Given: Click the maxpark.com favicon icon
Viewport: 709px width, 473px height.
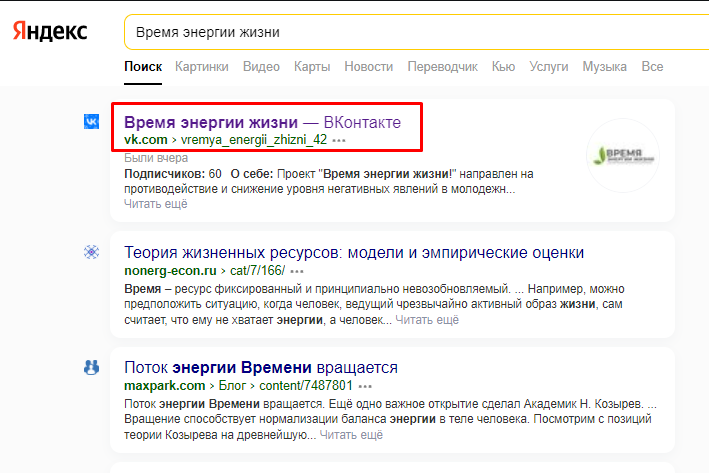Looking at the screenshot, I should pyautogui.click(x=91, y=367).
